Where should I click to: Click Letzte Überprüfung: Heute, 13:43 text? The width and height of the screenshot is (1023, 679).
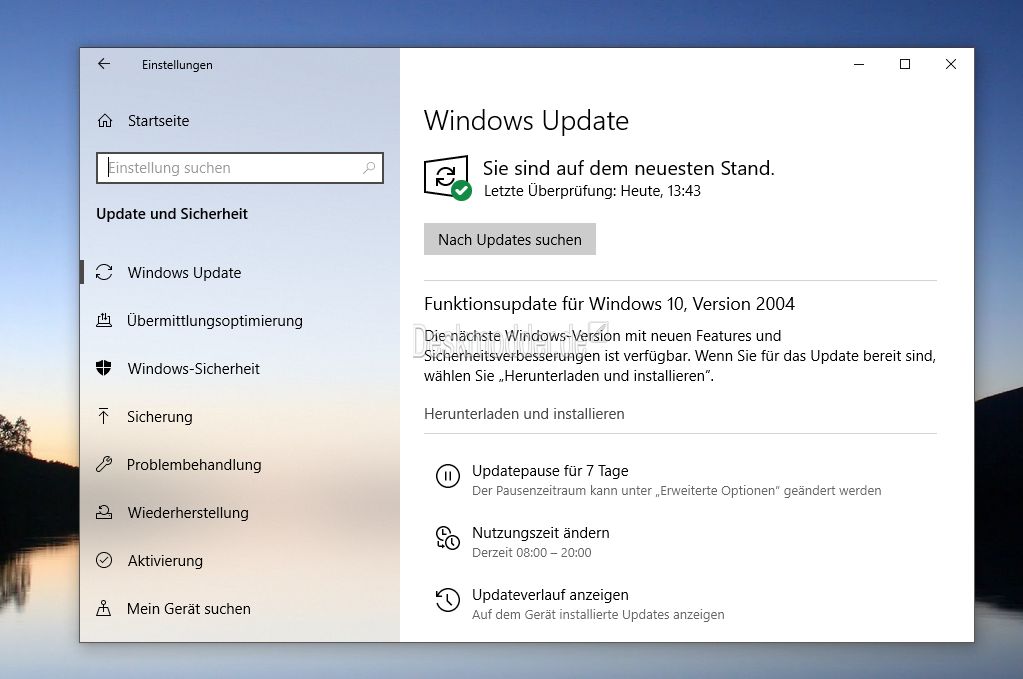[592, 191]
